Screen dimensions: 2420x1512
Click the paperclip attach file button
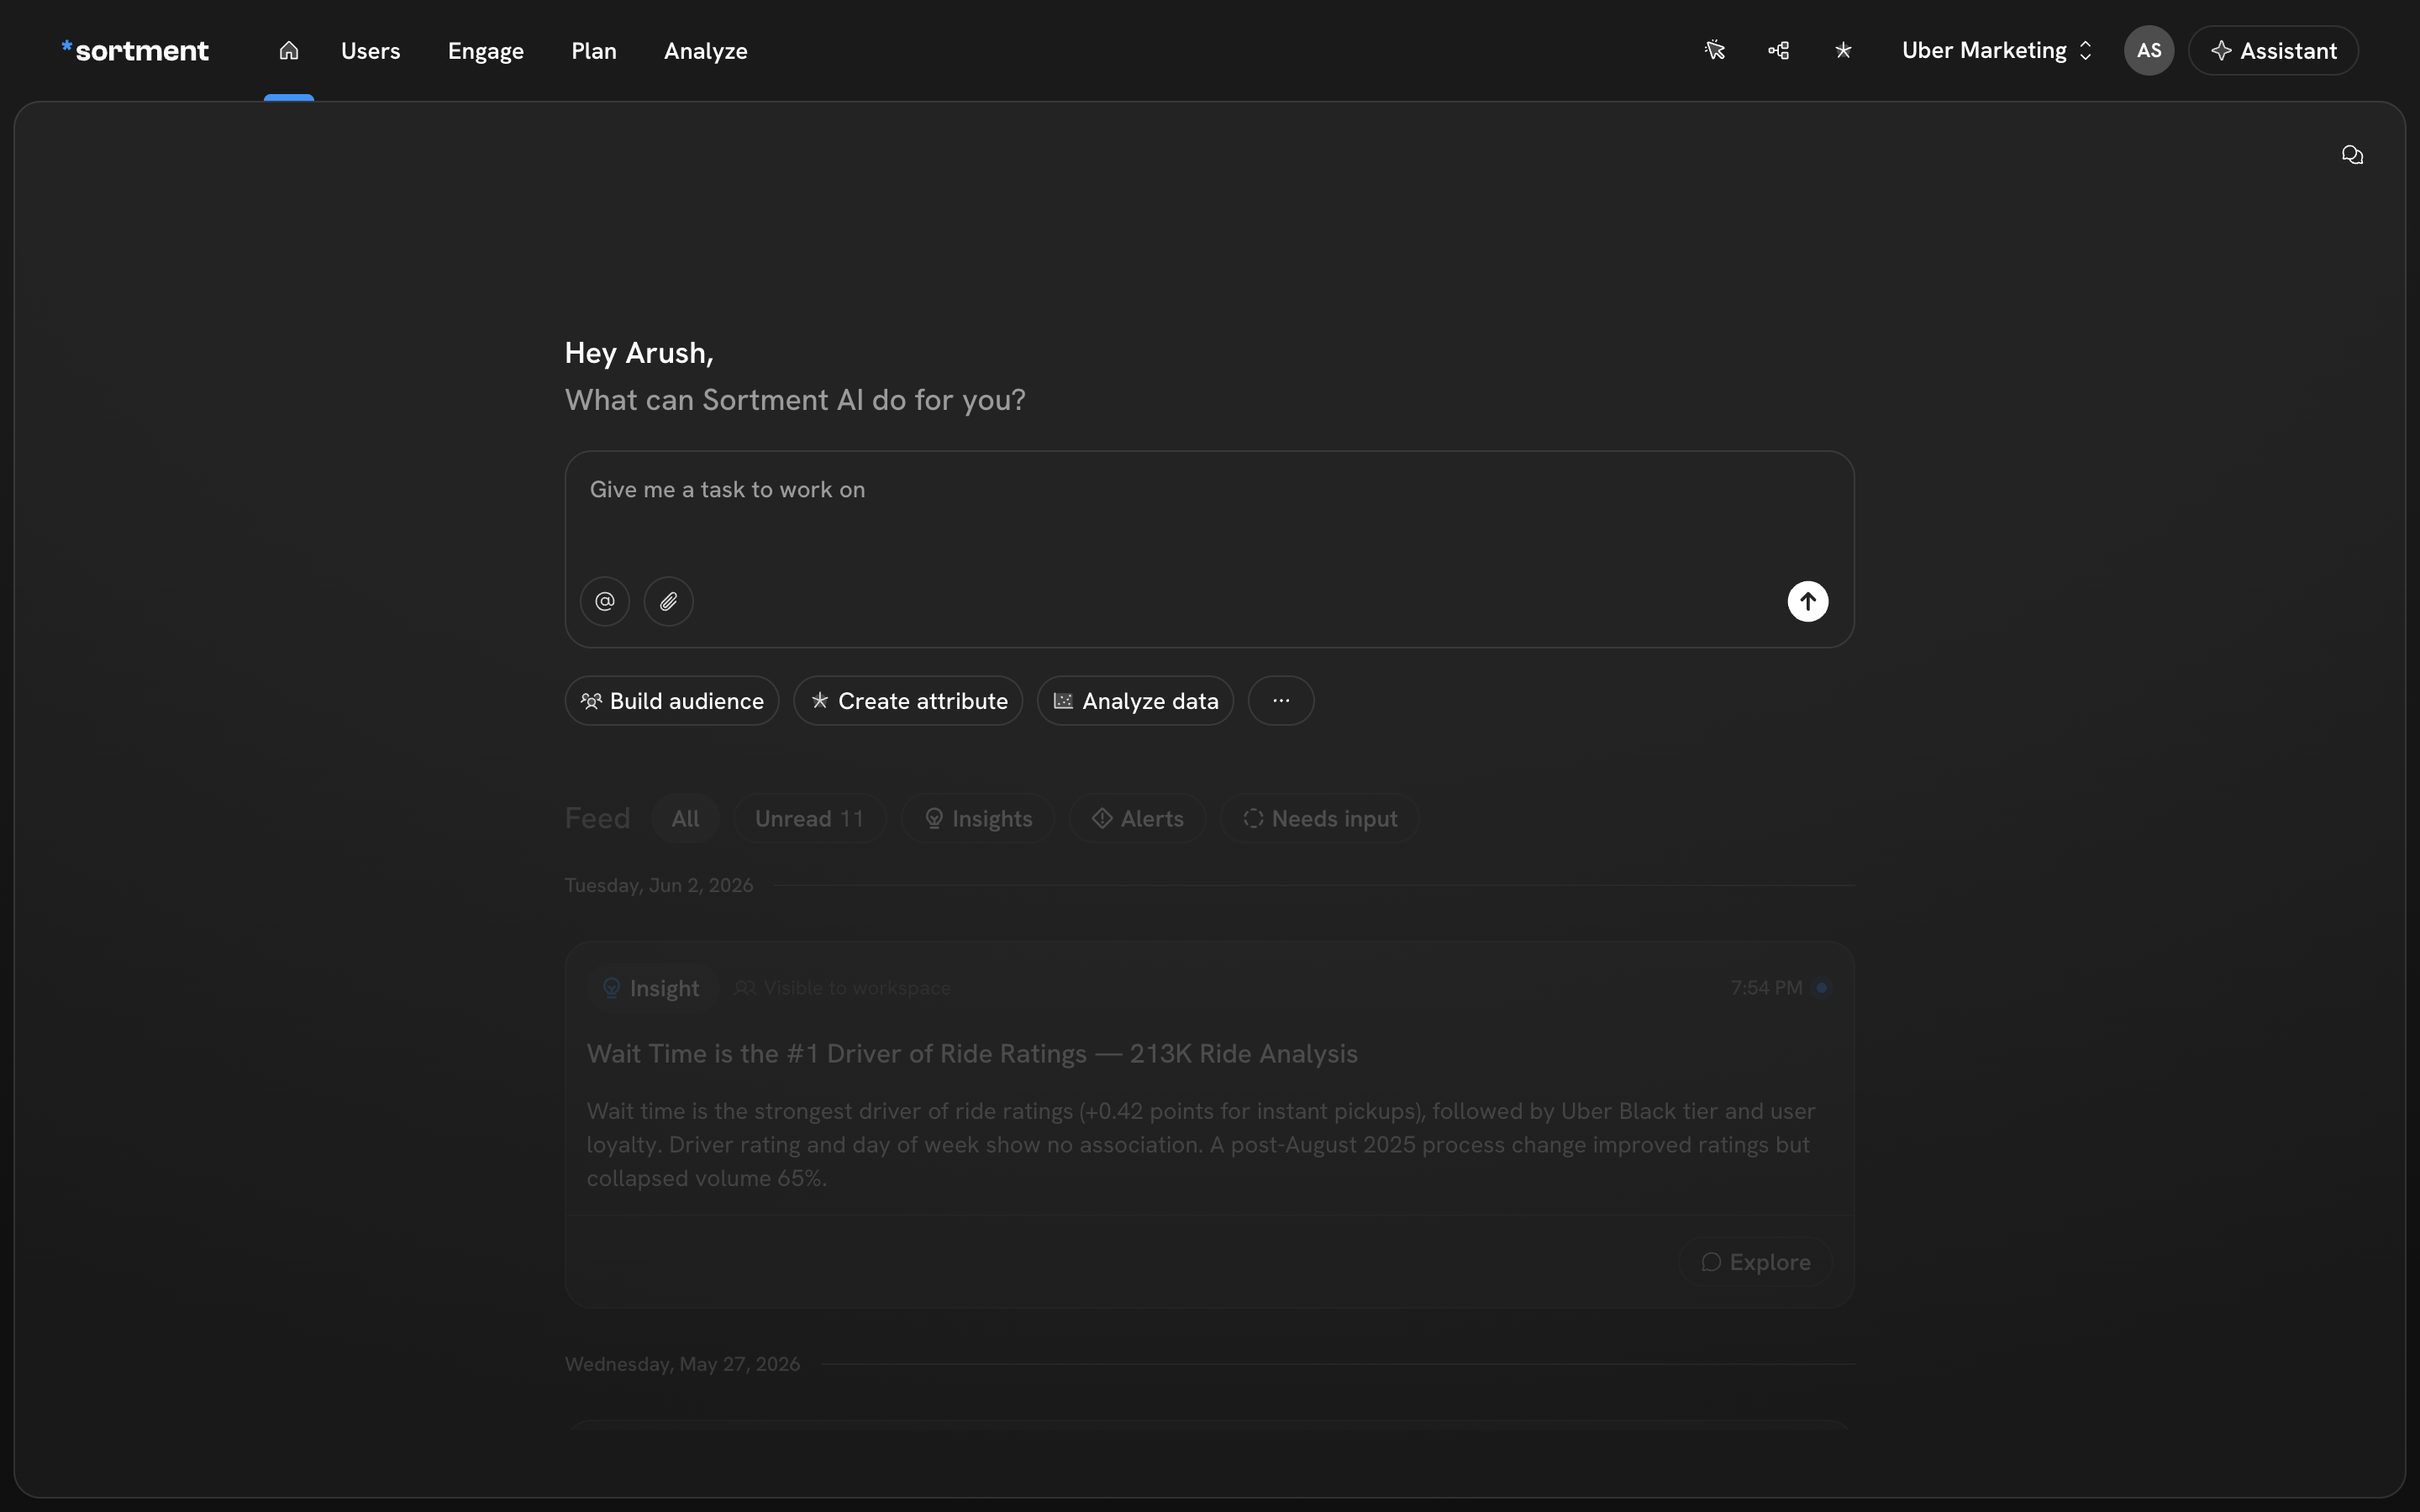669,601
